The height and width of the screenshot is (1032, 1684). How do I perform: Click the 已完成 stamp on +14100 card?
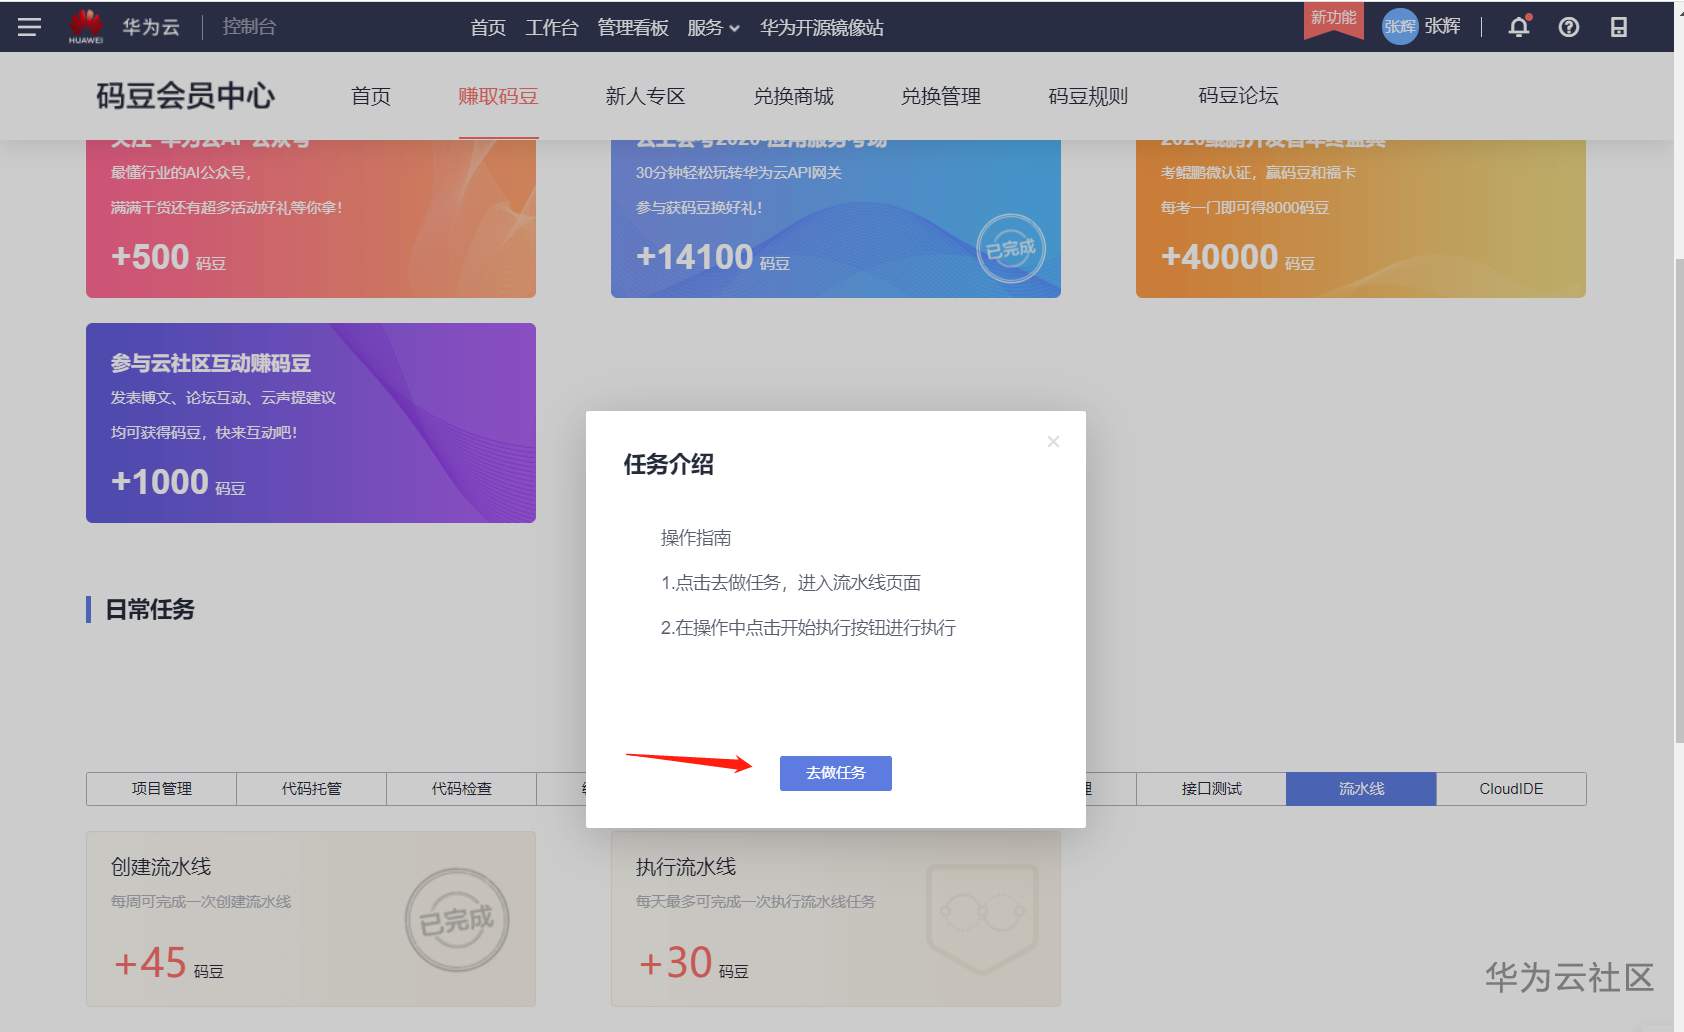pyautogui.click(x=1011, y=249)
